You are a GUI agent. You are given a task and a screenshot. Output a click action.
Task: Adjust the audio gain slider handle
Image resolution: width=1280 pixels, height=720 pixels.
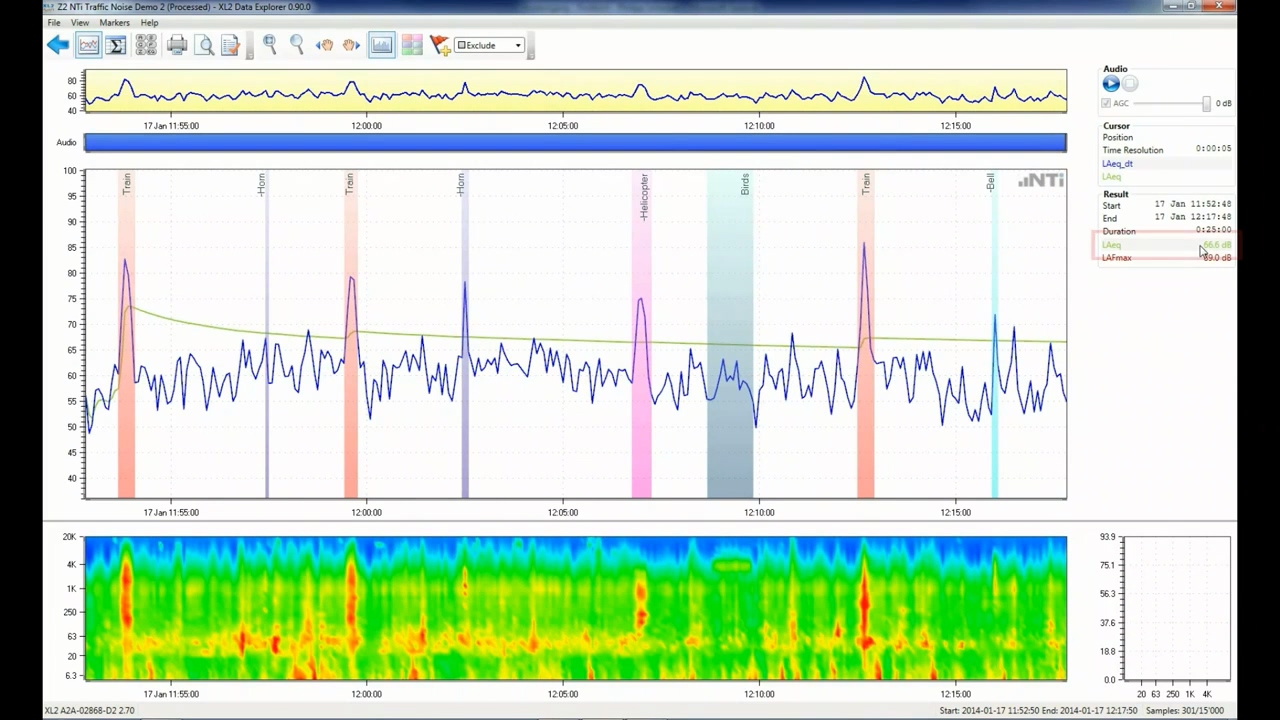point(1206,103)
